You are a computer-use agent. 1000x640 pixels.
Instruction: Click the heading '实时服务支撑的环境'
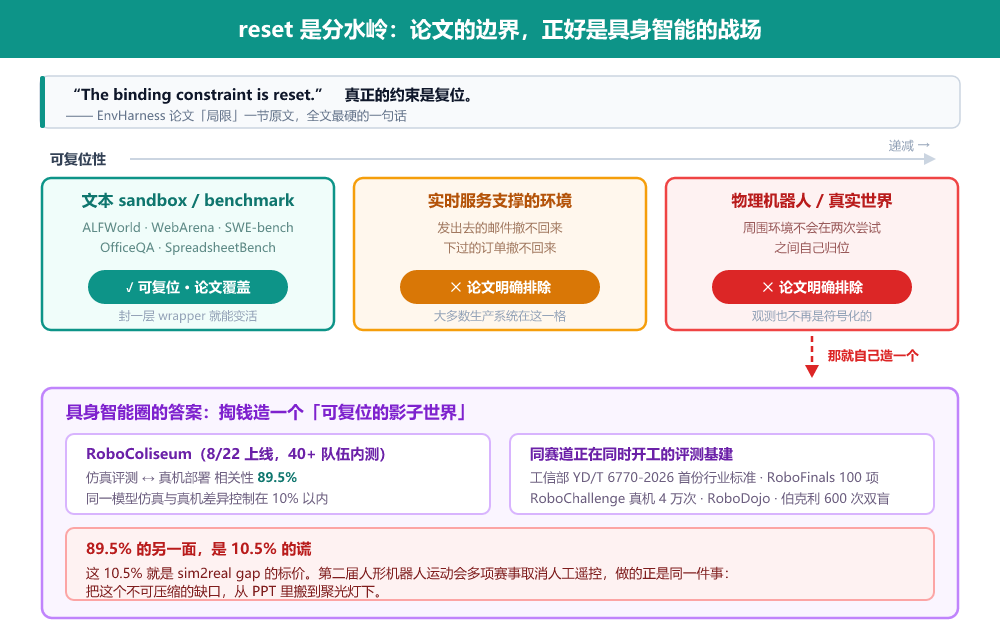tap(499, 200)
